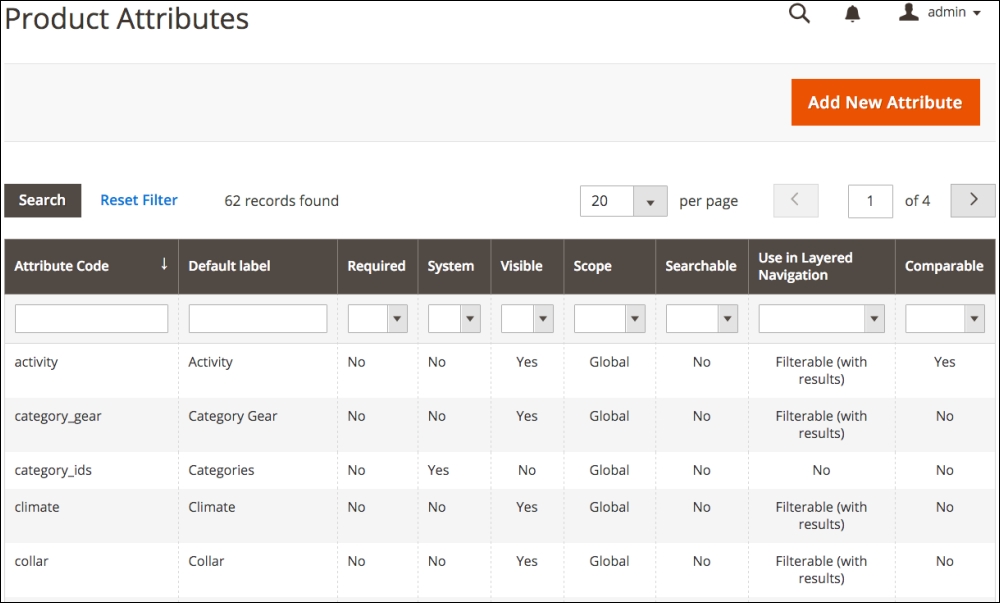This screenshot has width=1000, height=603.
Task: Click the Default label filter field
Action: click(258, 319)
